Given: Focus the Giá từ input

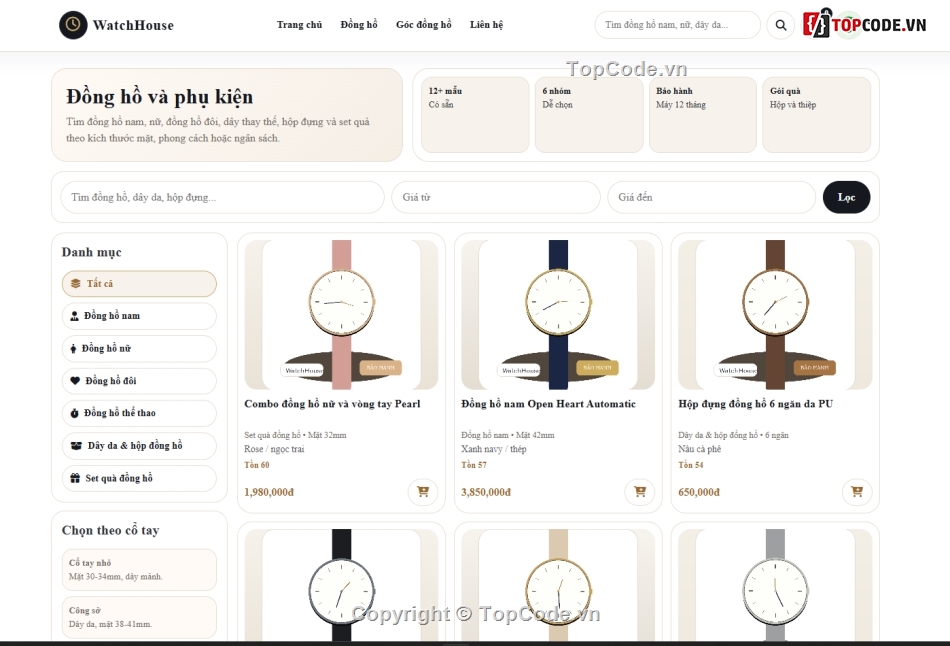Looking at the screenshot, I should click(496, 197).
